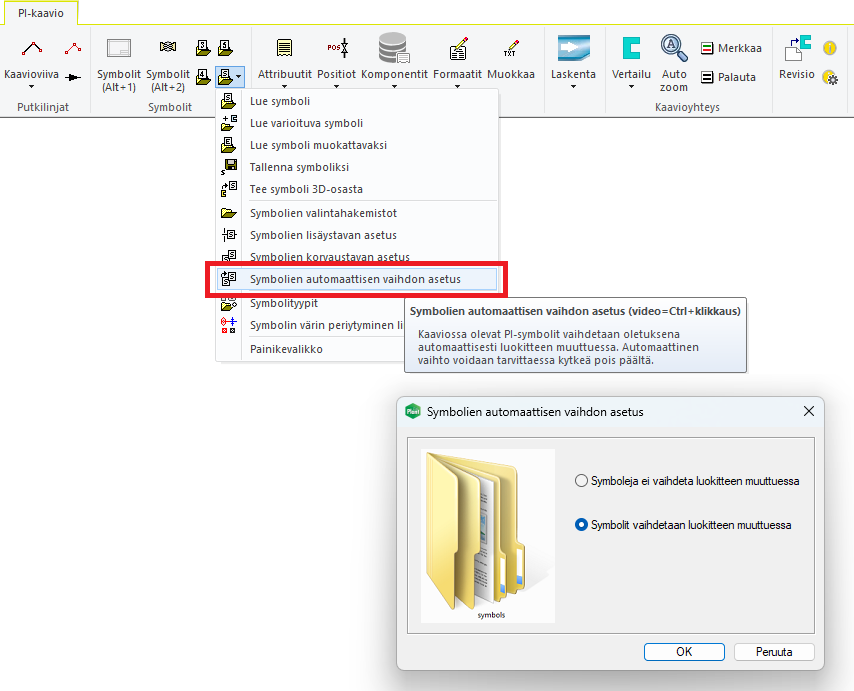Choose Tallenna symboliksi menu entry
The height and width of the screenshot is (691, 854).
point(357,167)
